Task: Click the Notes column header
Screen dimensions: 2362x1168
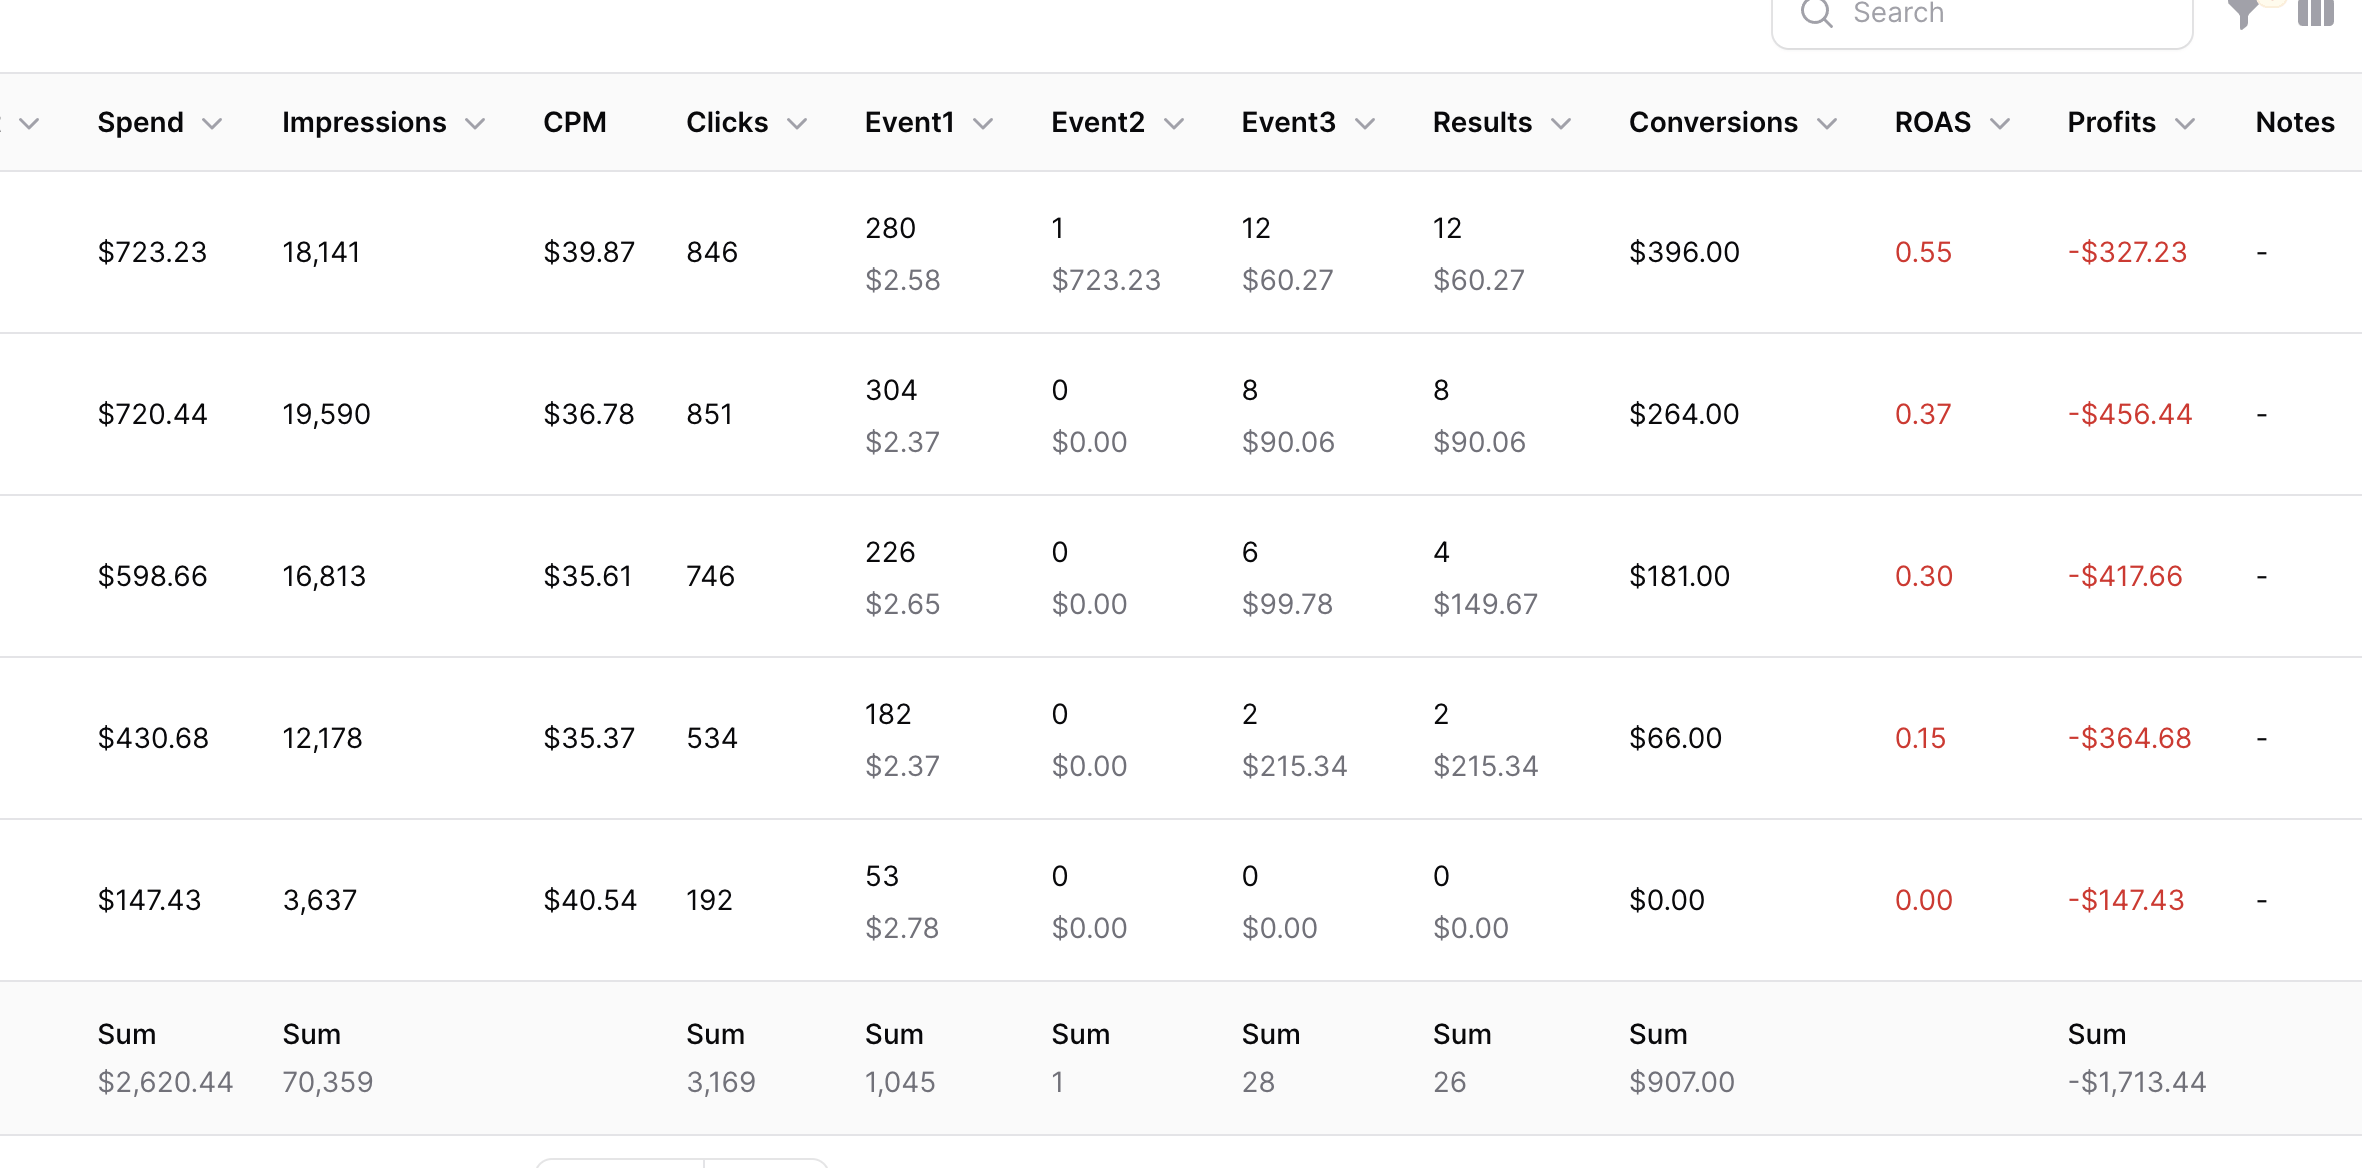Action: pyautogui.click(x=2295, y=122)
